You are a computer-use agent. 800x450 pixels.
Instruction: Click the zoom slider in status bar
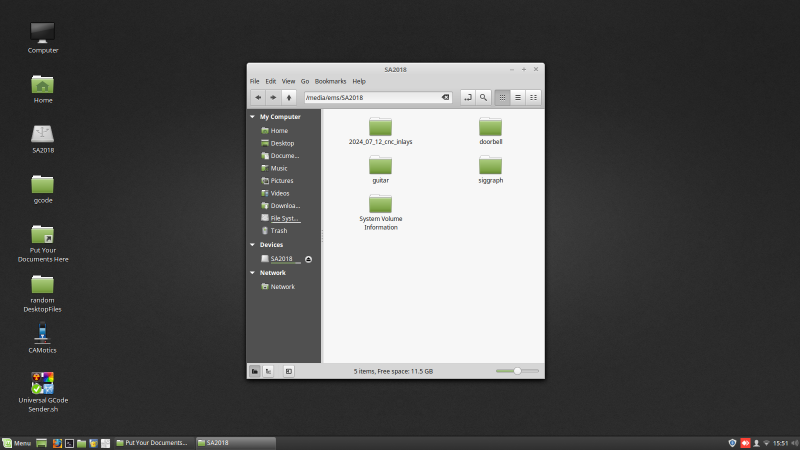click(517, 371)
